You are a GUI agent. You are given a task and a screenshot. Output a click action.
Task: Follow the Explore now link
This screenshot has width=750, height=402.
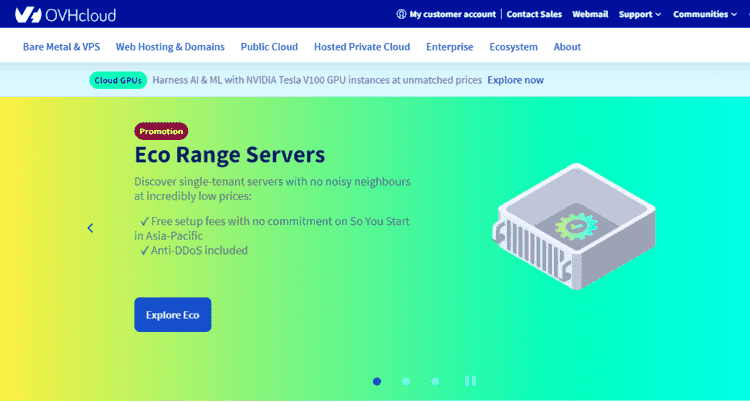click(516, 80)
